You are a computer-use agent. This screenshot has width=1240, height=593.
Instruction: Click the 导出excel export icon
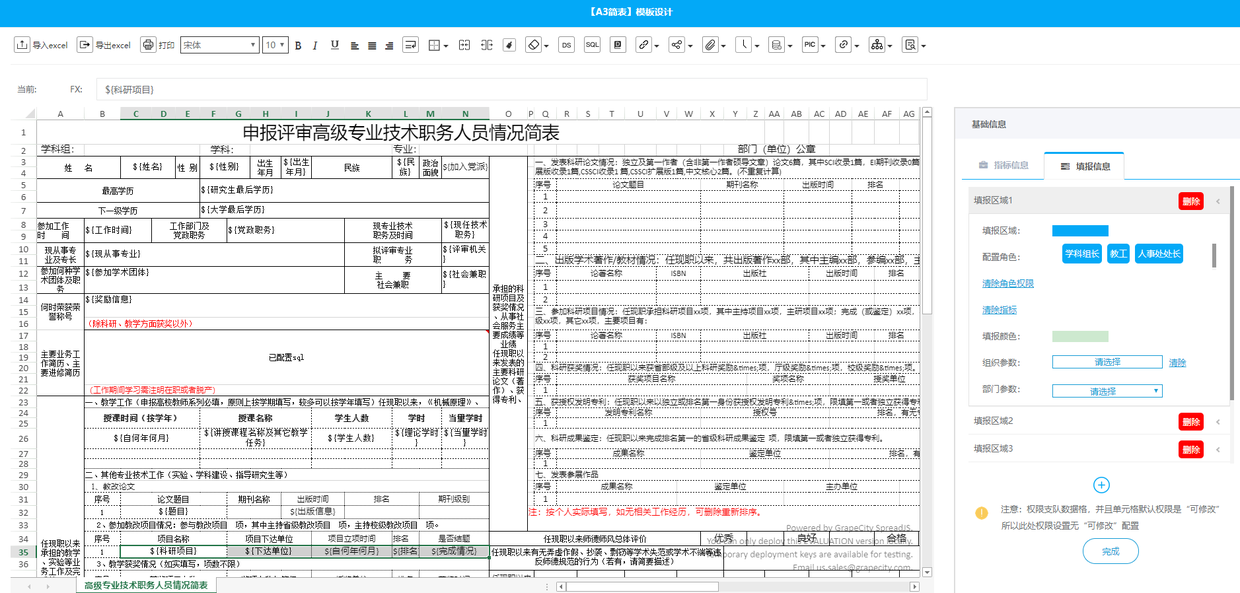coord(85,45)
